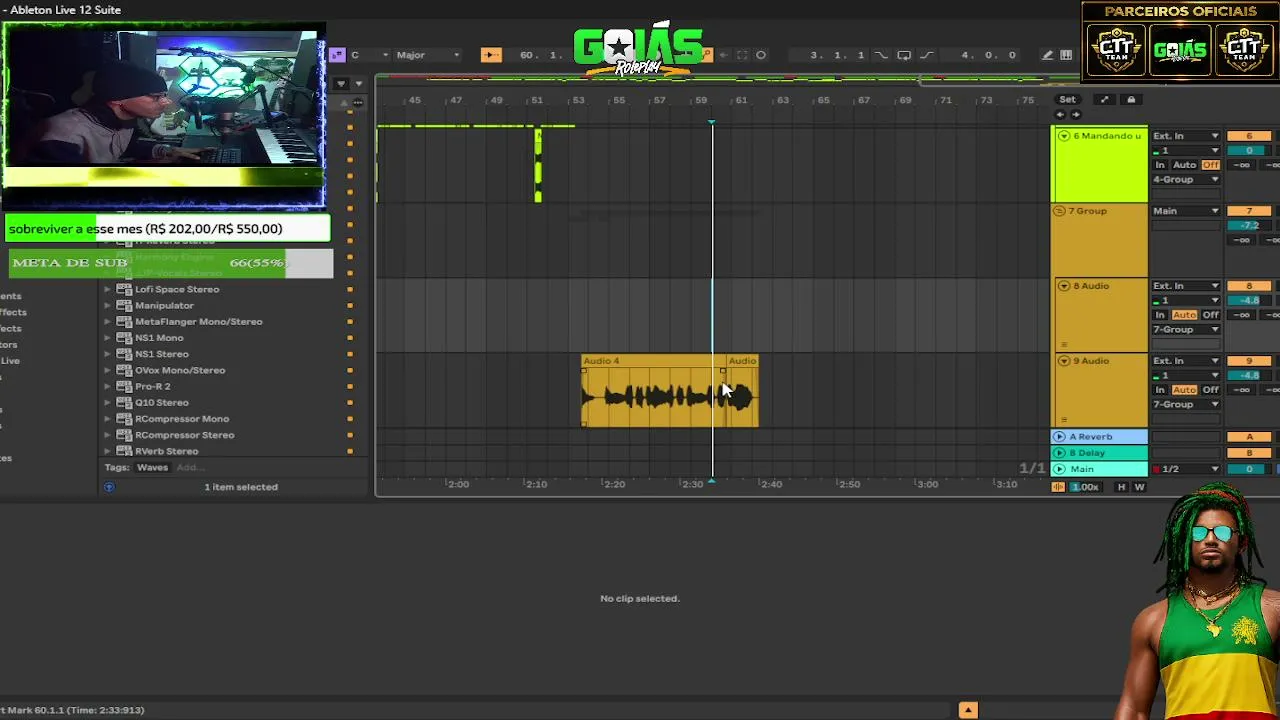Image resolution: width=1280 pixels, height=720 pixels.
Task: Unfold the B Delay return track
Action: pyautogui.click(x=1059, y=453)
